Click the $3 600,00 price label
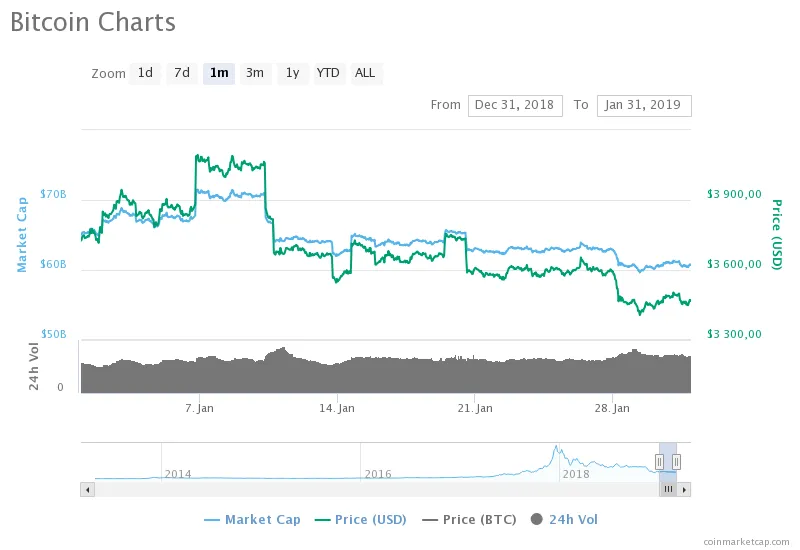 [x=734, y=264]
